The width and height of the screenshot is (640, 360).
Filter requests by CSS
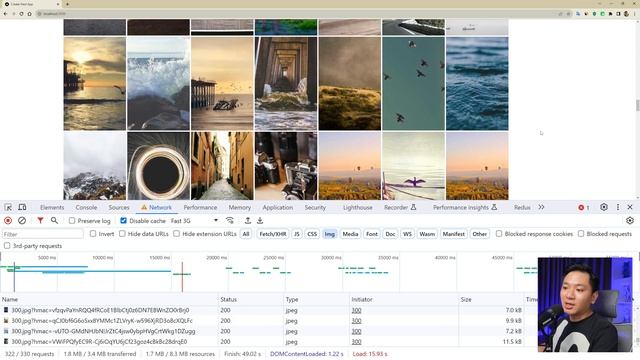(x=312, y=234)
